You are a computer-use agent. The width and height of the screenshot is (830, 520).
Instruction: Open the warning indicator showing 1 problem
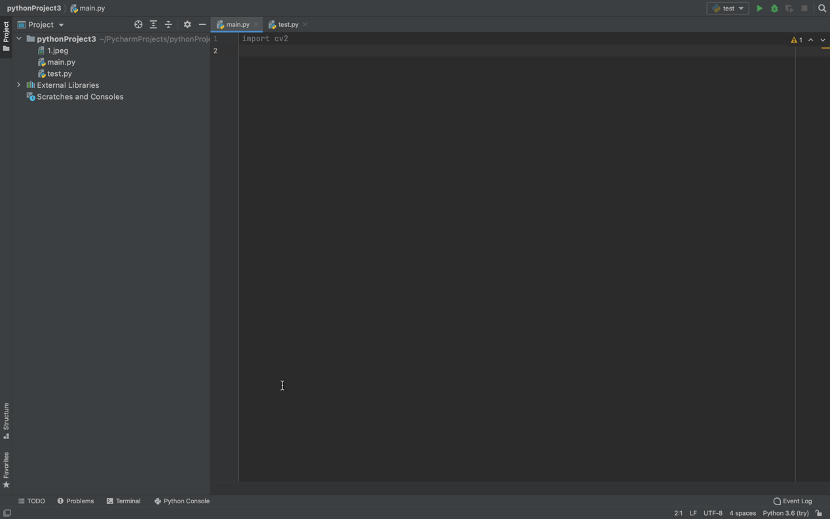[x=797, y=40]
